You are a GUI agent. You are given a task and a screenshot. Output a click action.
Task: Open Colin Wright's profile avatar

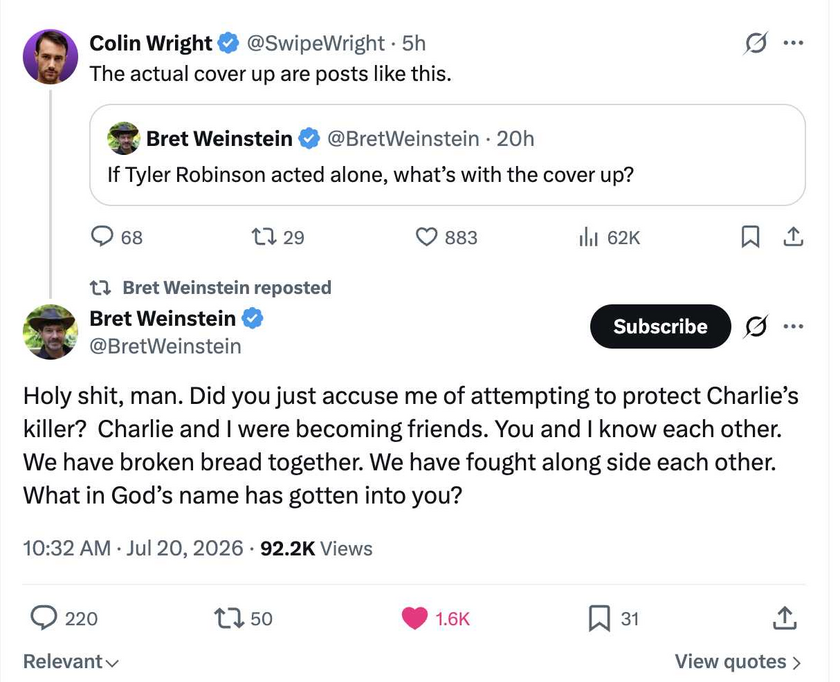pos(50,57)
